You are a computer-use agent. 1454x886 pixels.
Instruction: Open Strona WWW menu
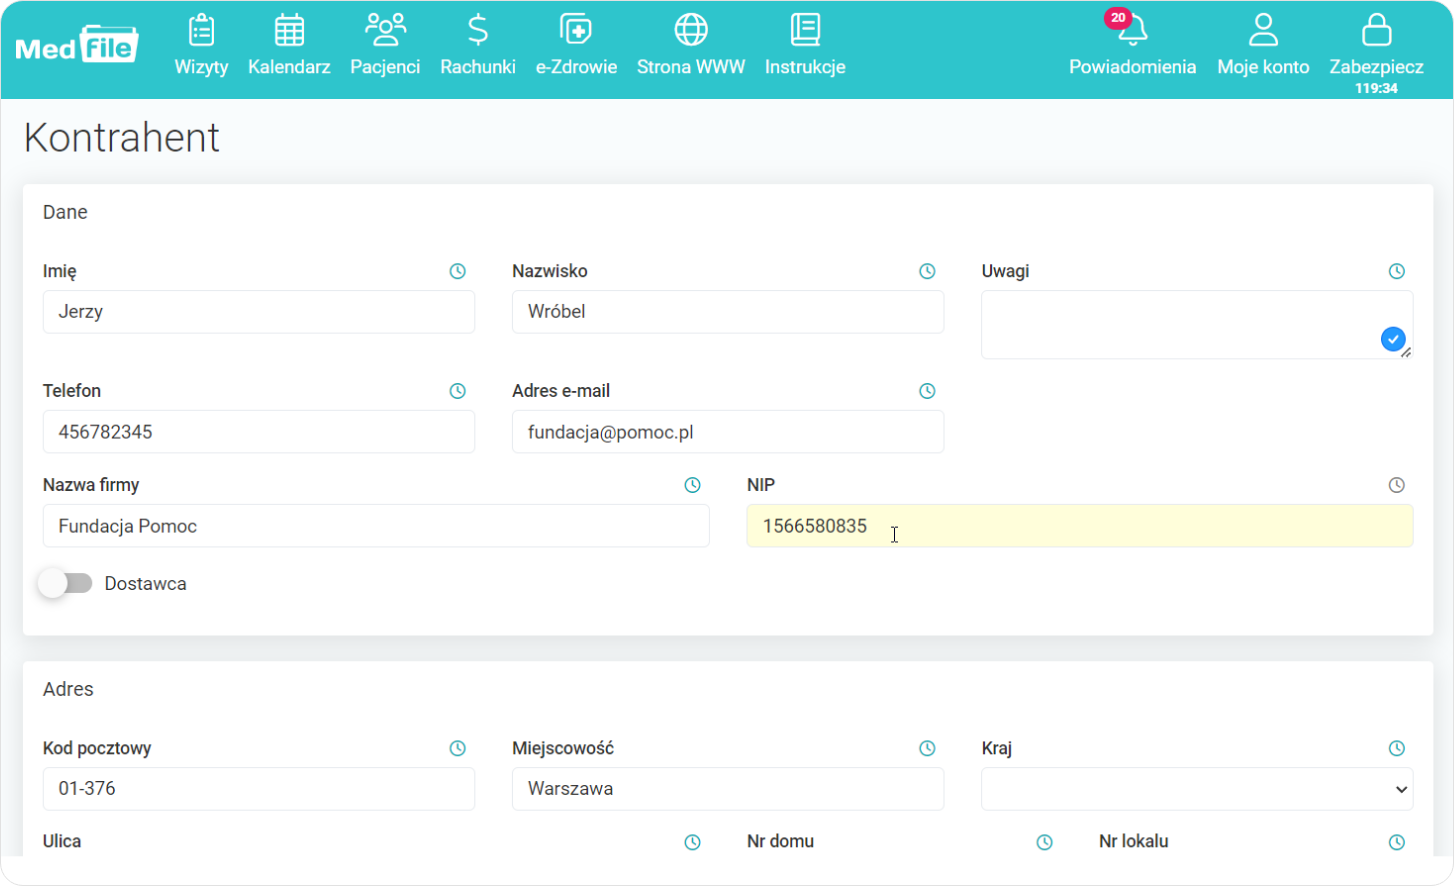[x=691, y=45]
